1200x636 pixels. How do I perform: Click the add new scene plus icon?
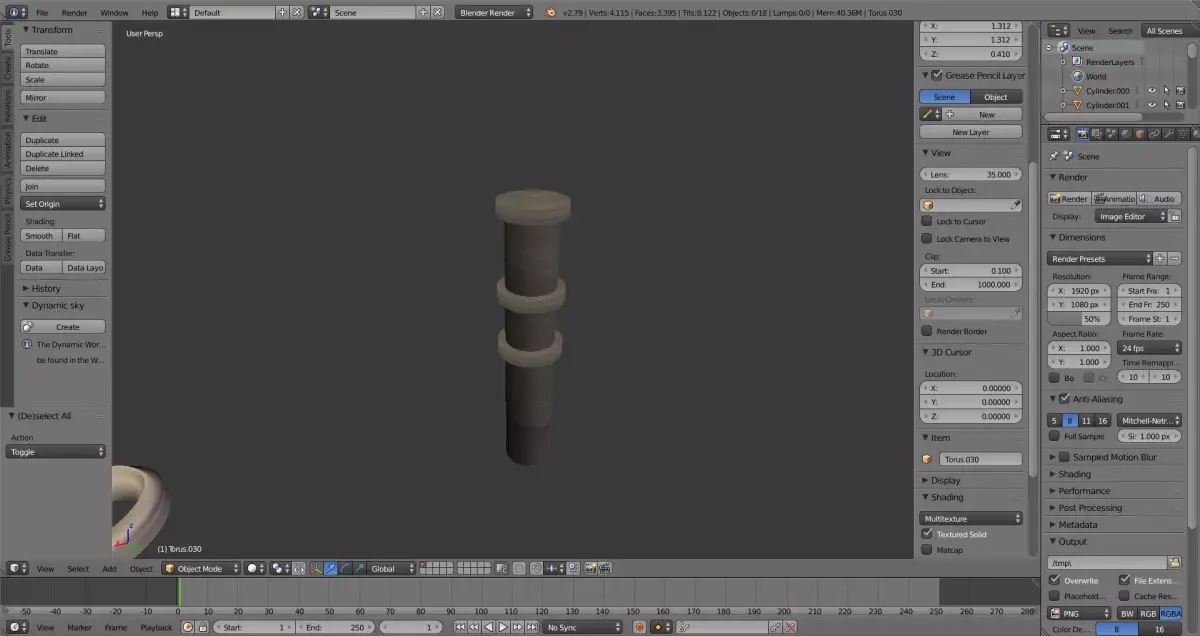[x=422, y=13]
